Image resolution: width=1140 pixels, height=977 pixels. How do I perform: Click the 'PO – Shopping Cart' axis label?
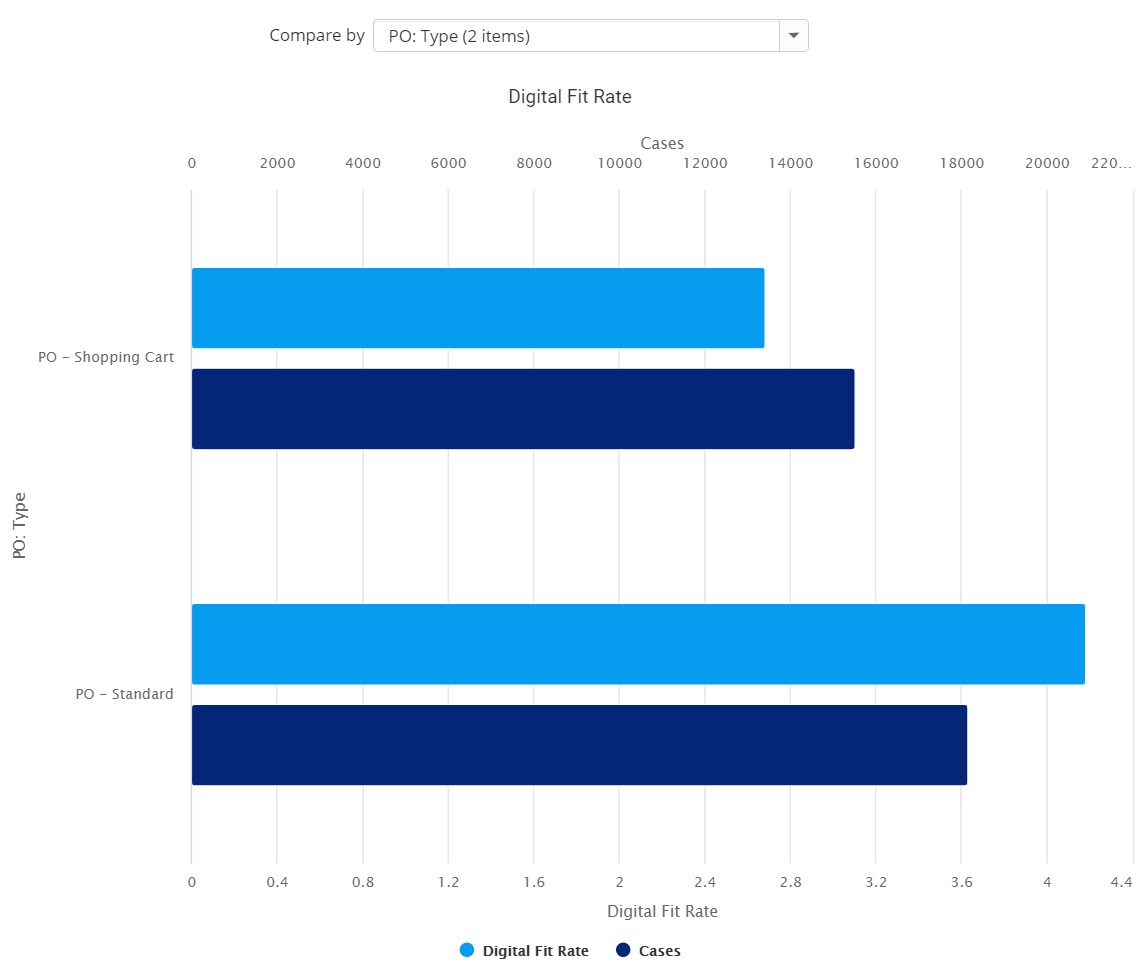[106, 357]
